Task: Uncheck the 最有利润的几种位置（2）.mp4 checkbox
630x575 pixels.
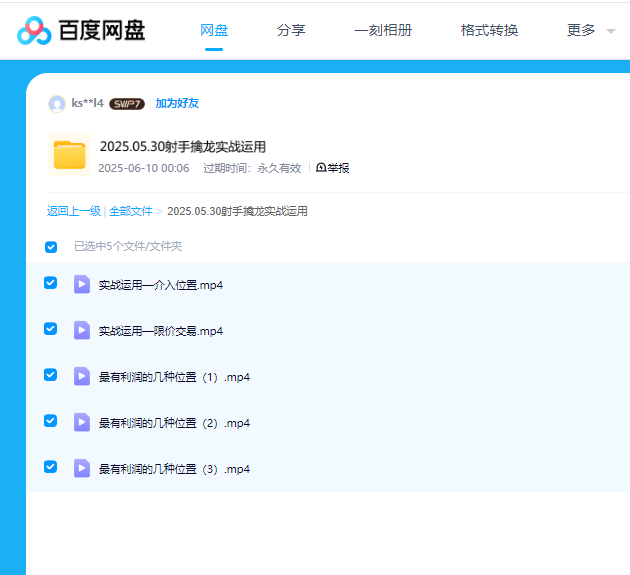Action: coord(51,421)
